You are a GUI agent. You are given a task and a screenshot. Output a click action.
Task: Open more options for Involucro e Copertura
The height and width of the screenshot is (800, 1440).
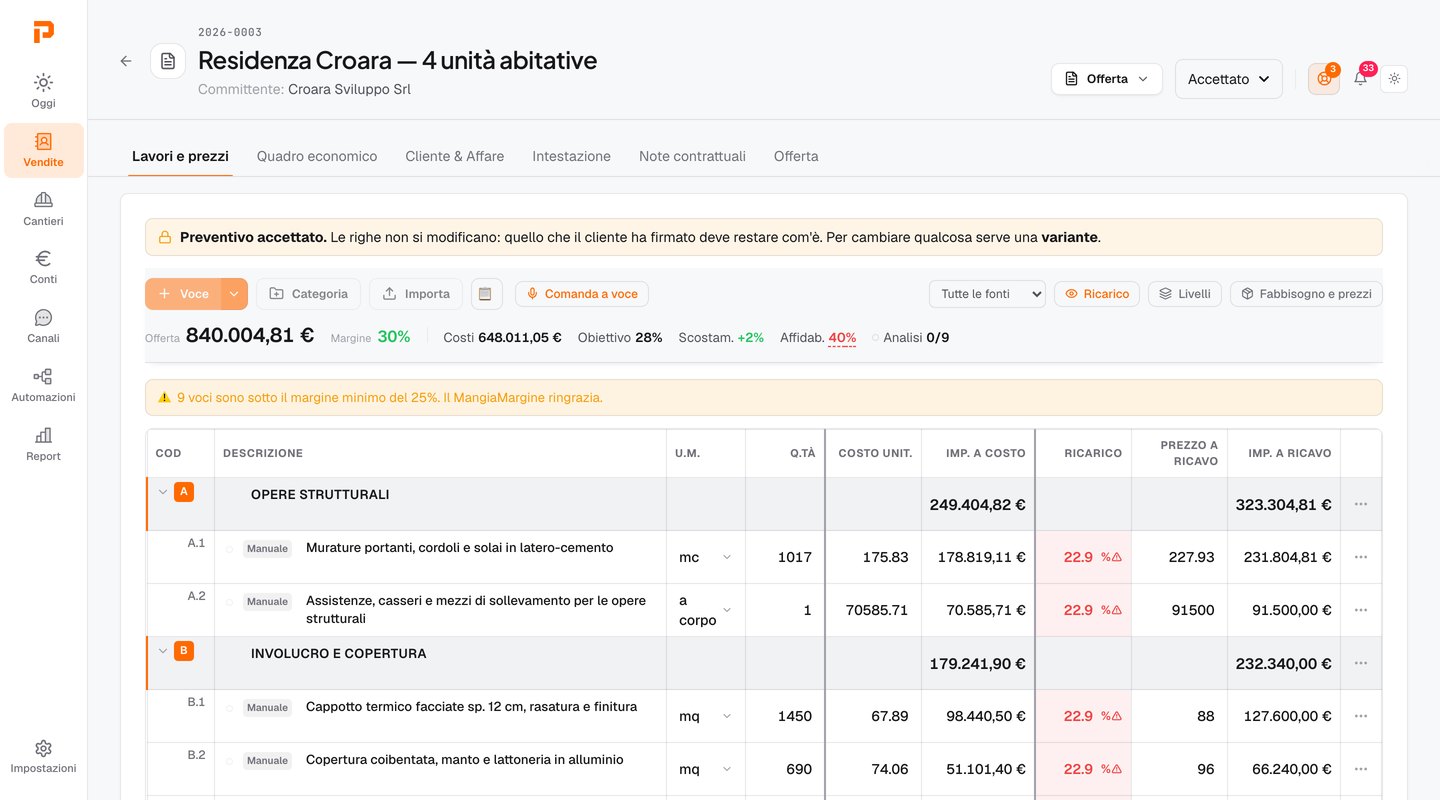tap(1360, 663)
